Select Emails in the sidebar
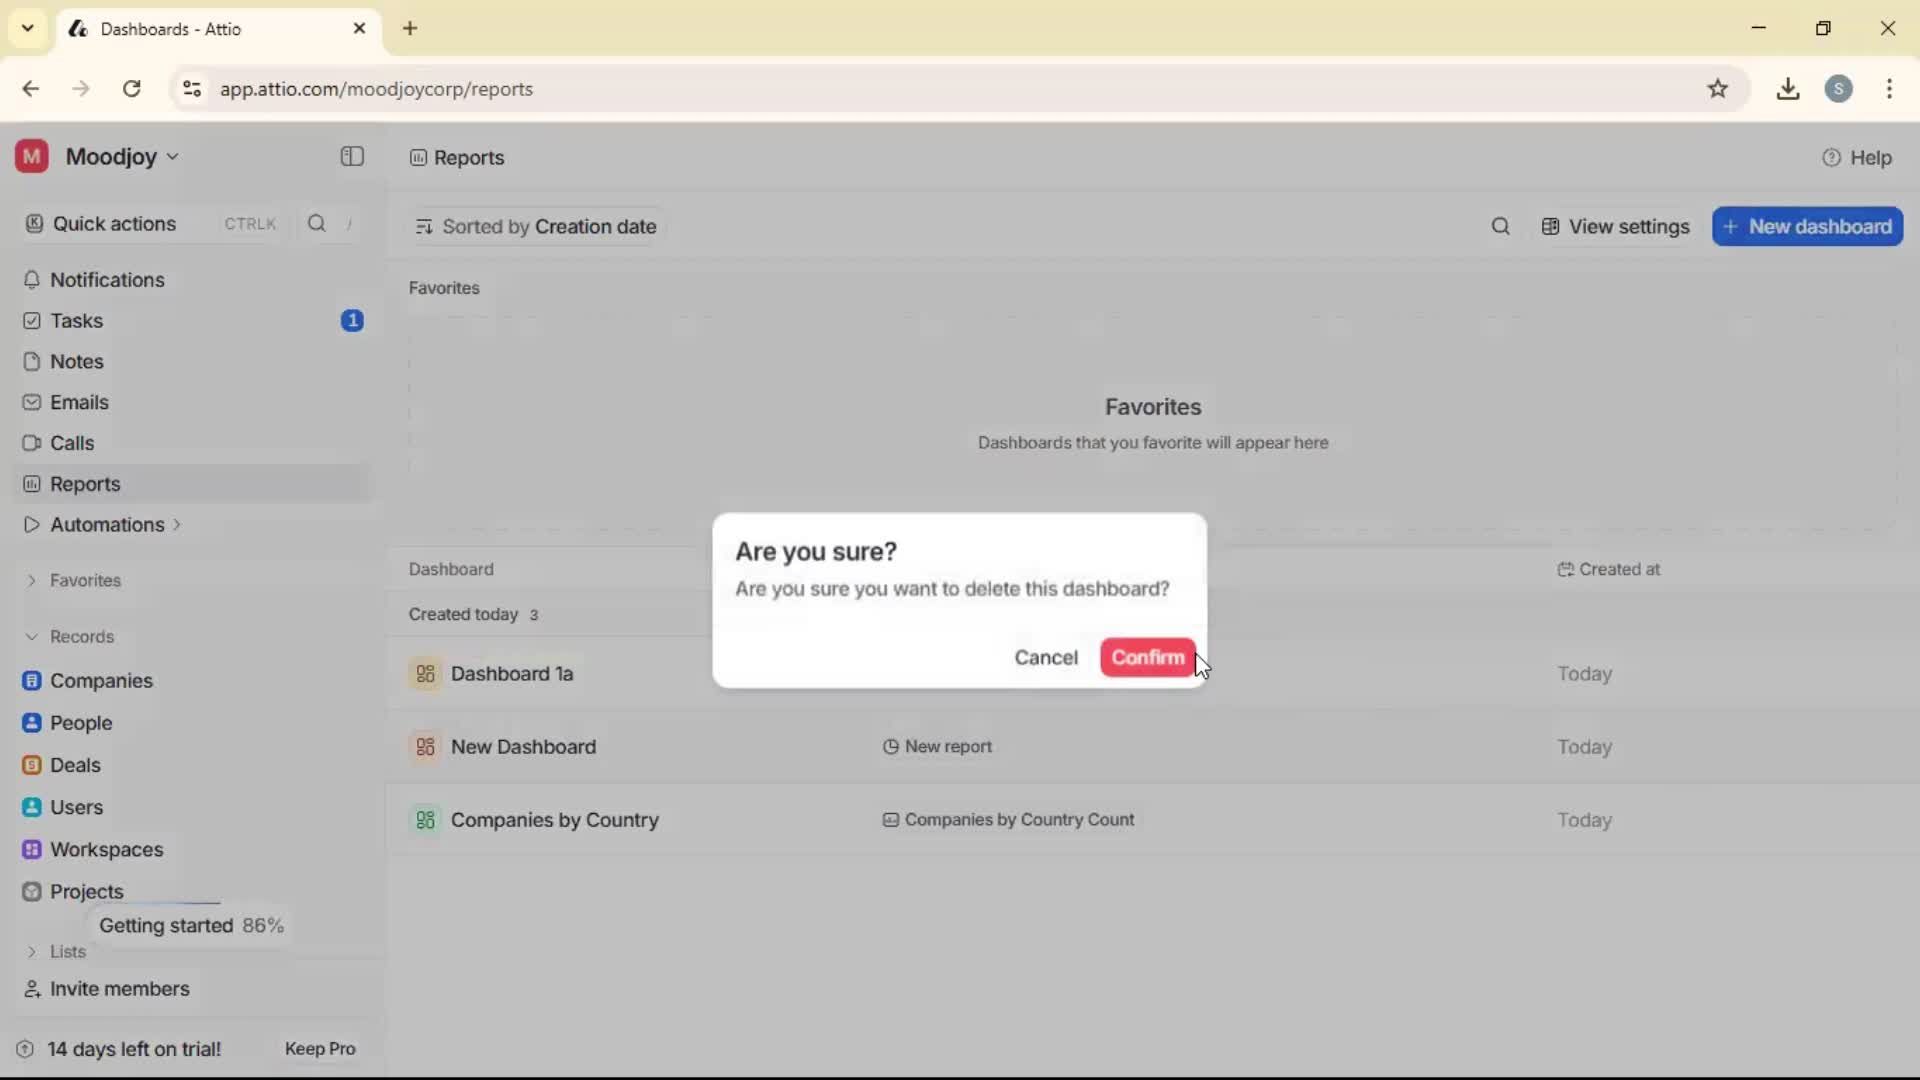The width and height of the screenshot is (1920, 1080). point(79,402)
